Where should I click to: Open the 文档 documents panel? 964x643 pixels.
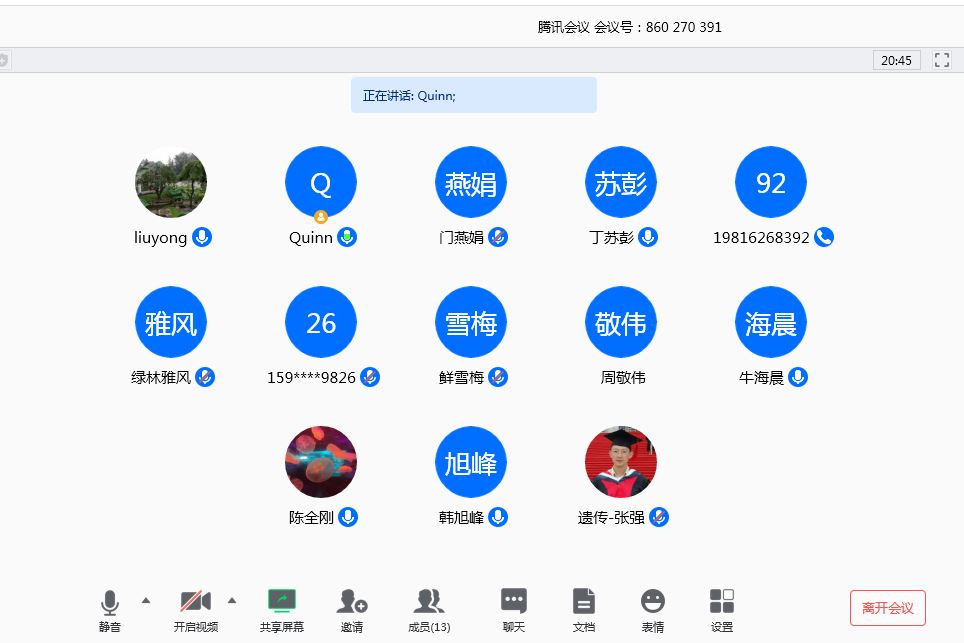583,610
